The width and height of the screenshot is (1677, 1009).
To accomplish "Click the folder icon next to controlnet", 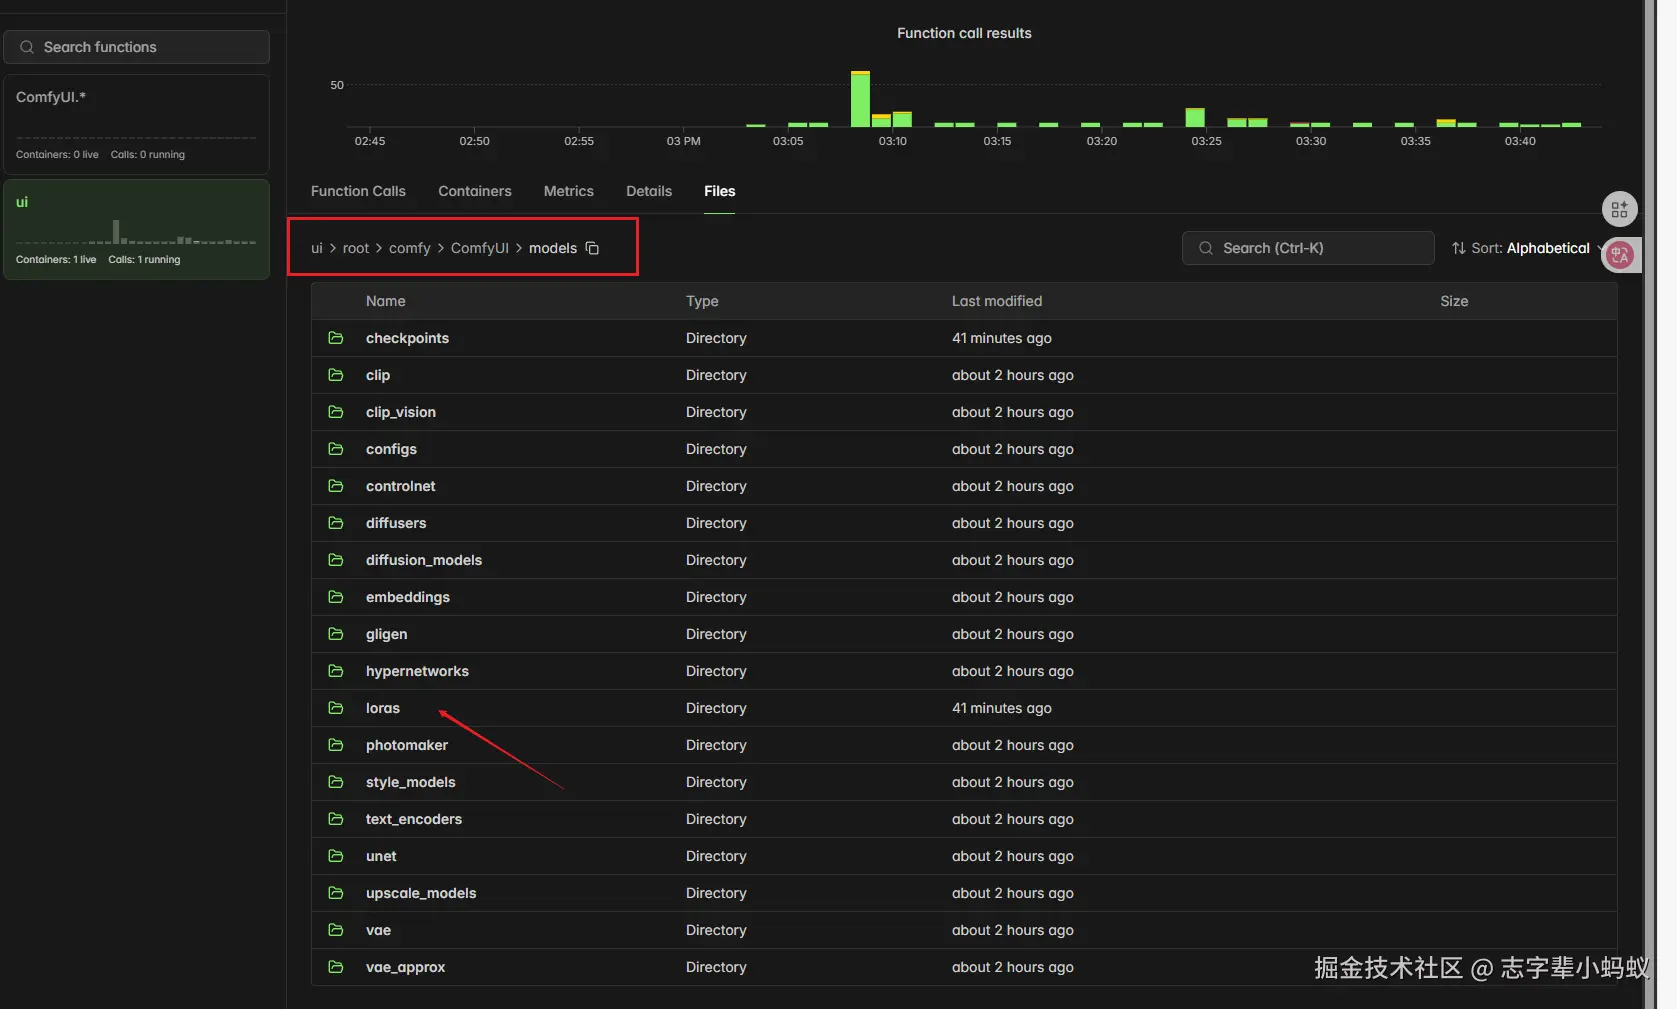I will coord(336,486).
